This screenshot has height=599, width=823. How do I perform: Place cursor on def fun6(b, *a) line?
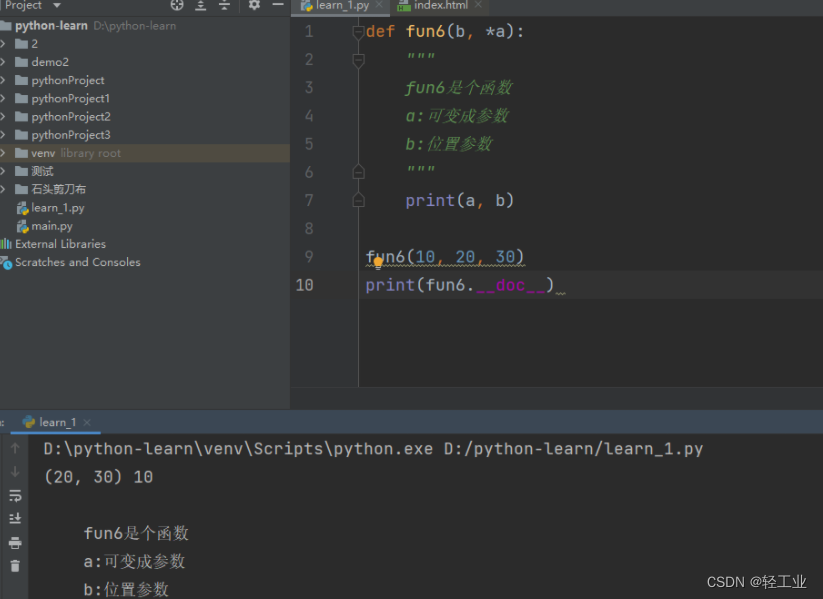pyautogui.click(x=445, y=31)
